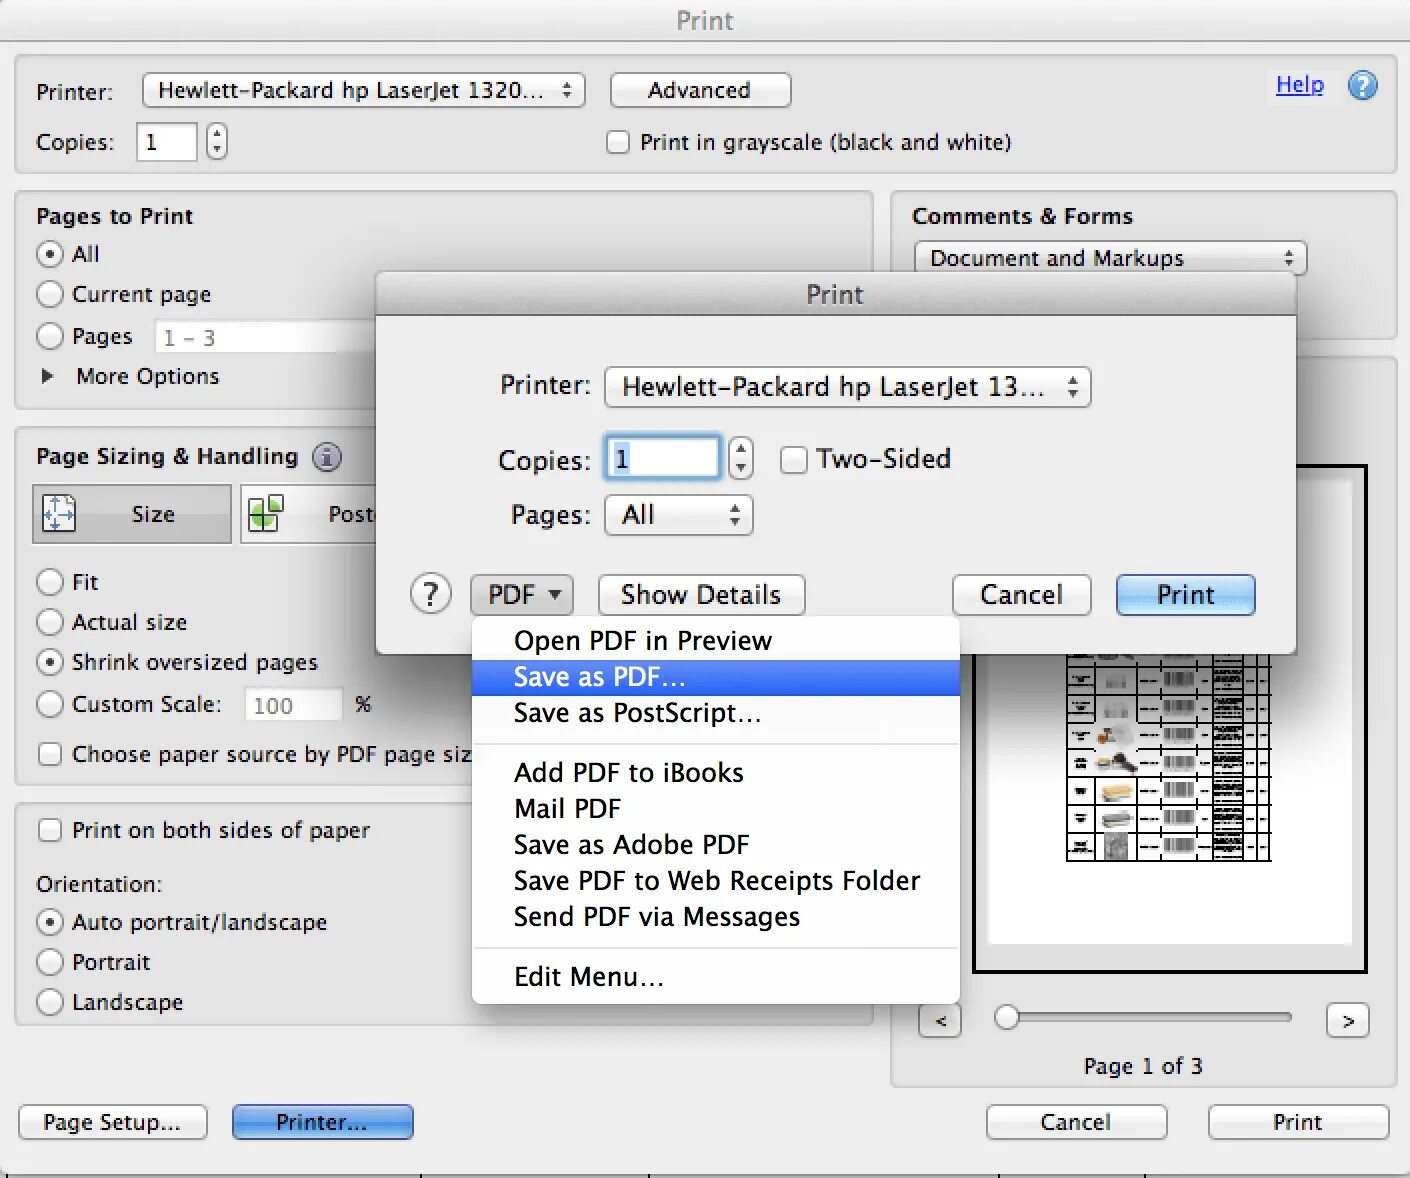Click Copies field in print sheet

pyautogui.click(x=662, y=458)
